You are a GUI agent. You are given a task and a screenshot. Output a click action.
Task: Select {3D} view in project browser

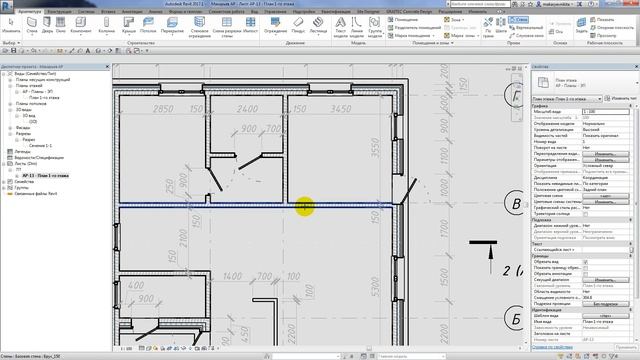click(x=33, y=122)
